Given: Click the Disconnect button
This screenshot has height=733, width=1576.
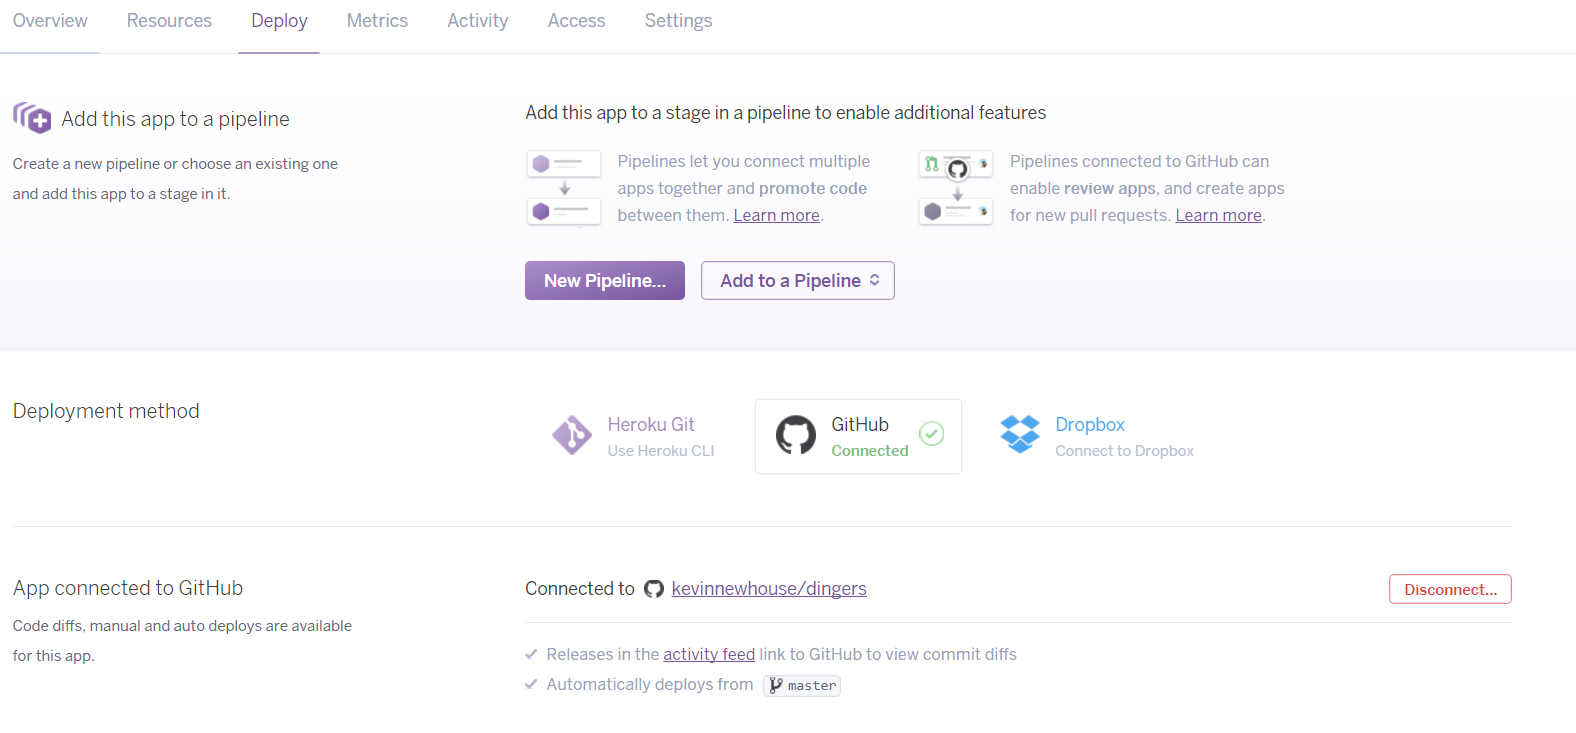Looking at the screenshot, I should (x=1450, y=589).
